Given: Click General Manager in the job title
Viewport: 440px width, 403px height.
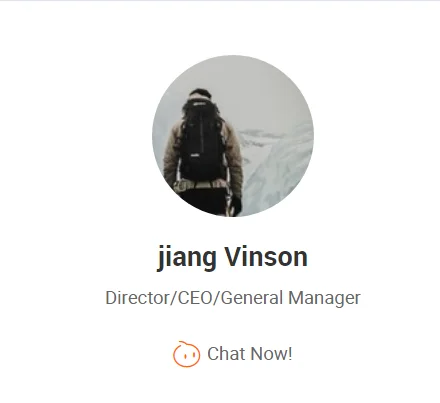Looking at the screenshot, I should [x=291, y=298].
